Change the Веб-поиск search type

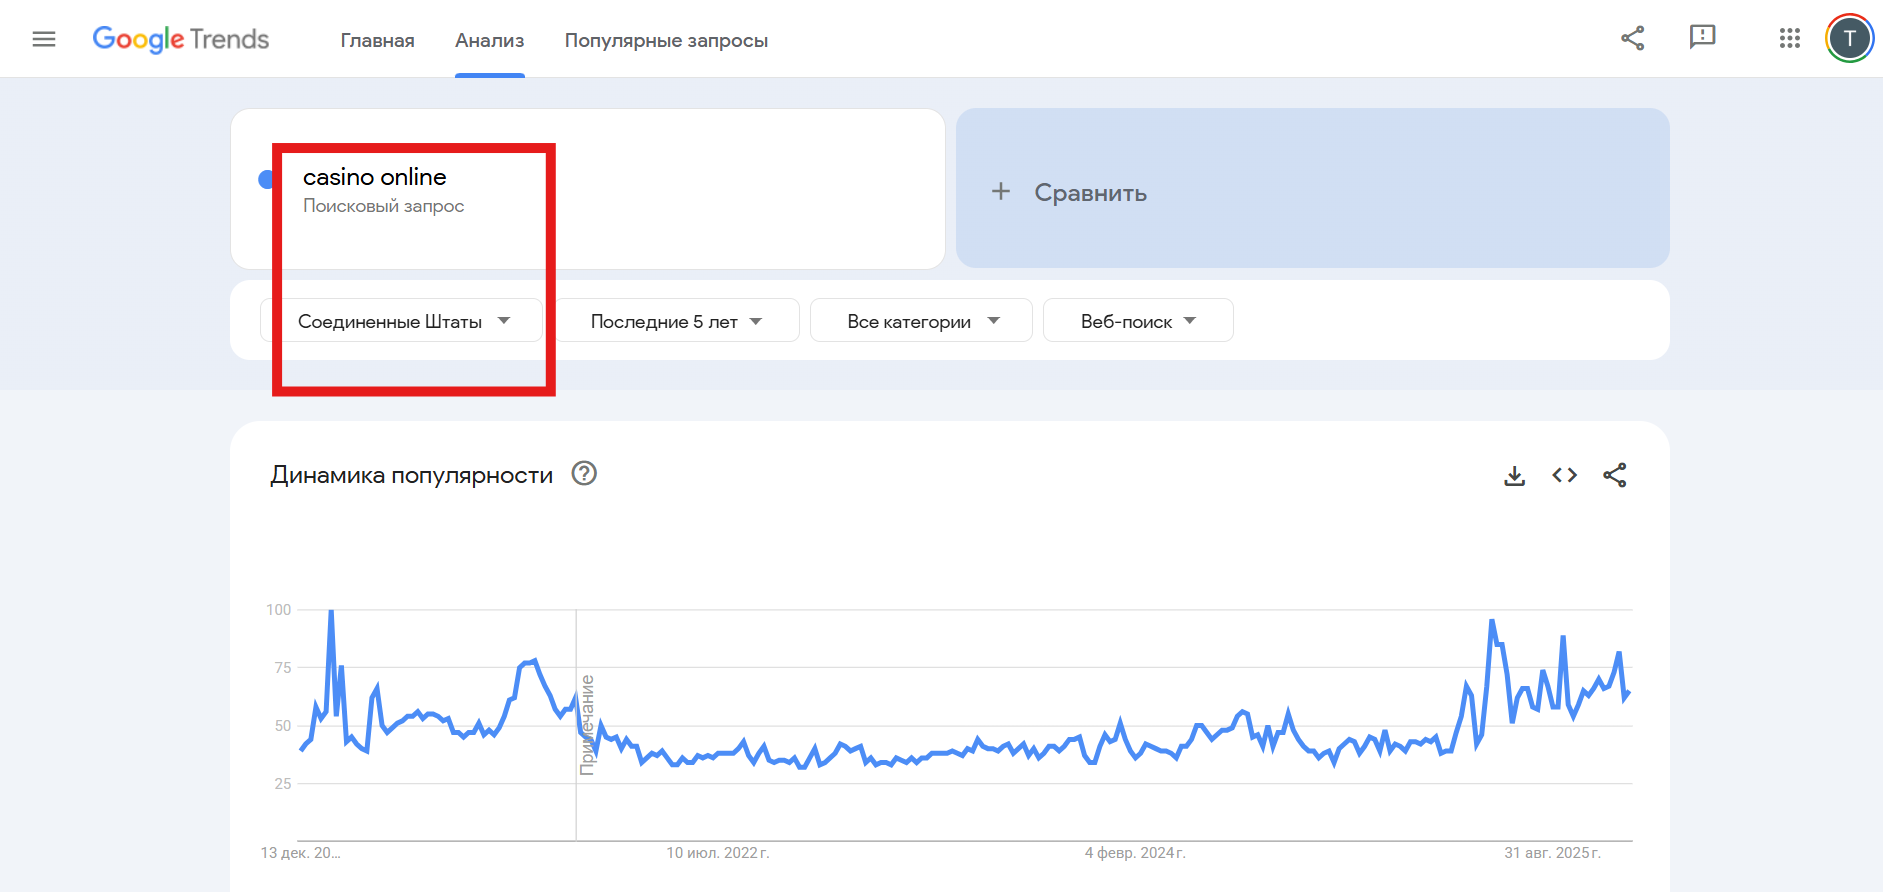point(1137,320)
